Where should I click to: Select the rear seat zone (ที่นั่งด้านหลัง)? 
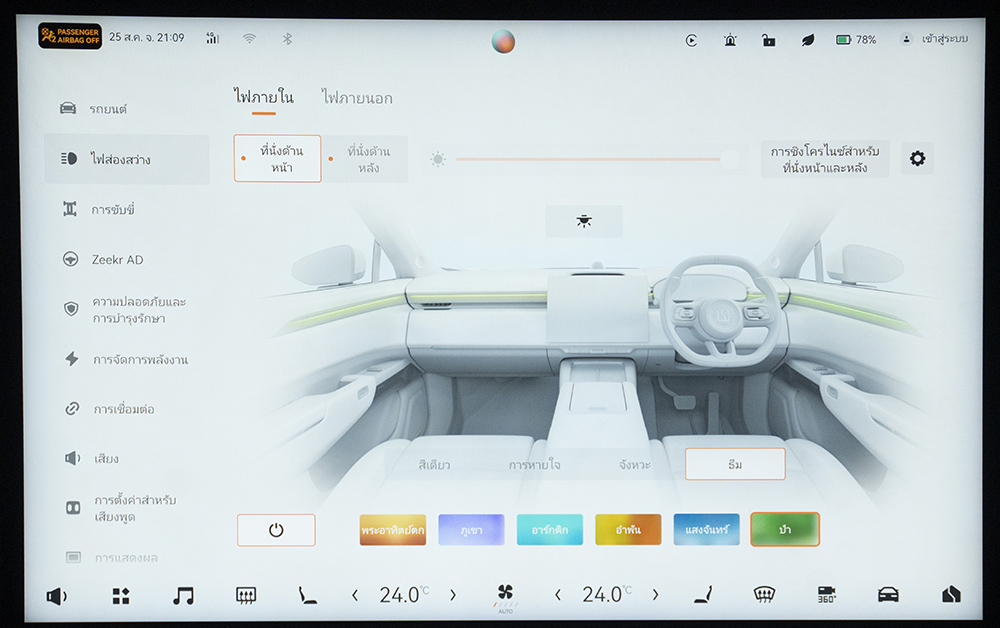coord(367,159)
